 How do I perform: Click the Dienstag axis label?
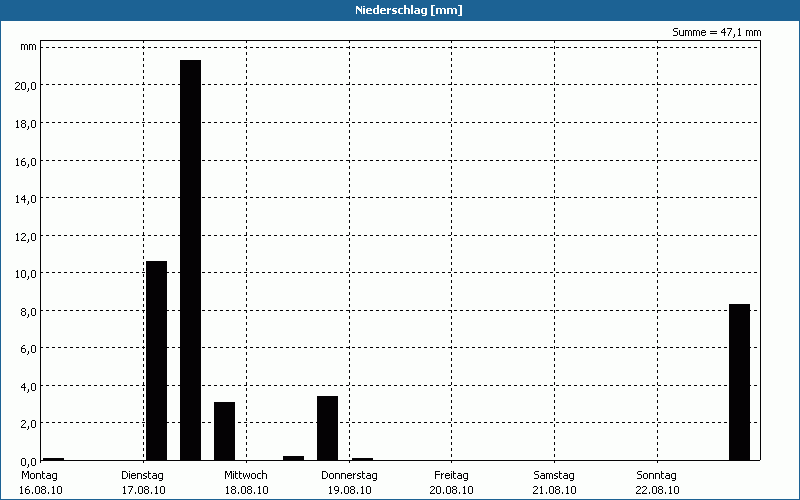[x=142, y=476]
